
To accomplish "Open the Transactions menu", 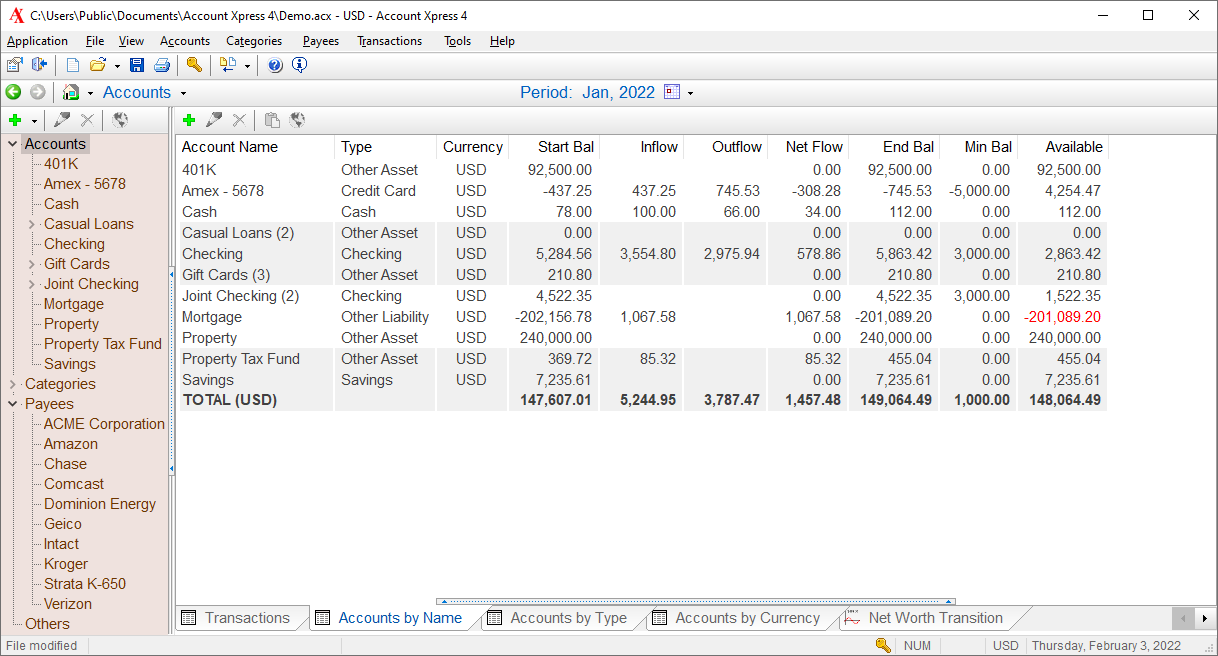I will click(389, 41).
